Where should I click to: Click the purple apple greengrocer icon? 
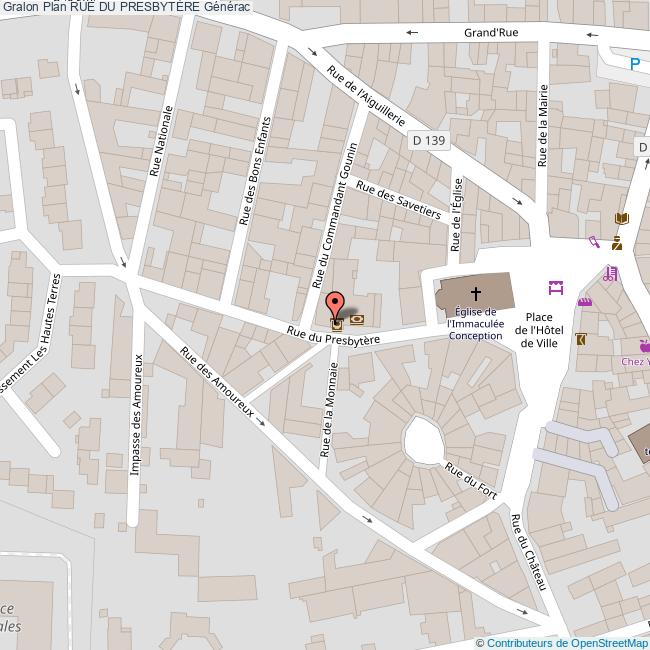[644, 344]
